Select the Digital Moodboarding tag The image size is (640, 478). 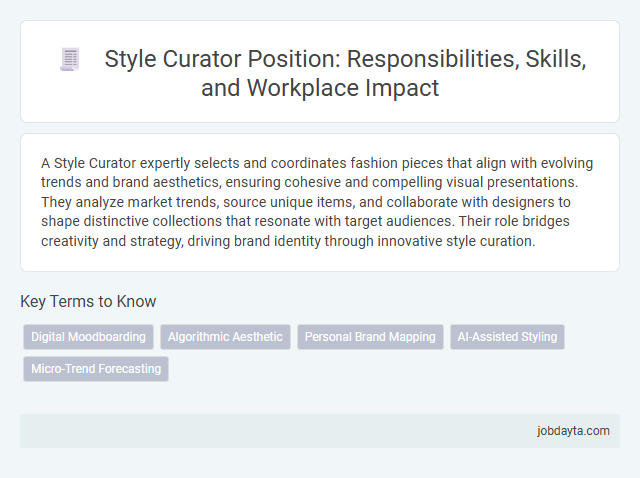88,337
